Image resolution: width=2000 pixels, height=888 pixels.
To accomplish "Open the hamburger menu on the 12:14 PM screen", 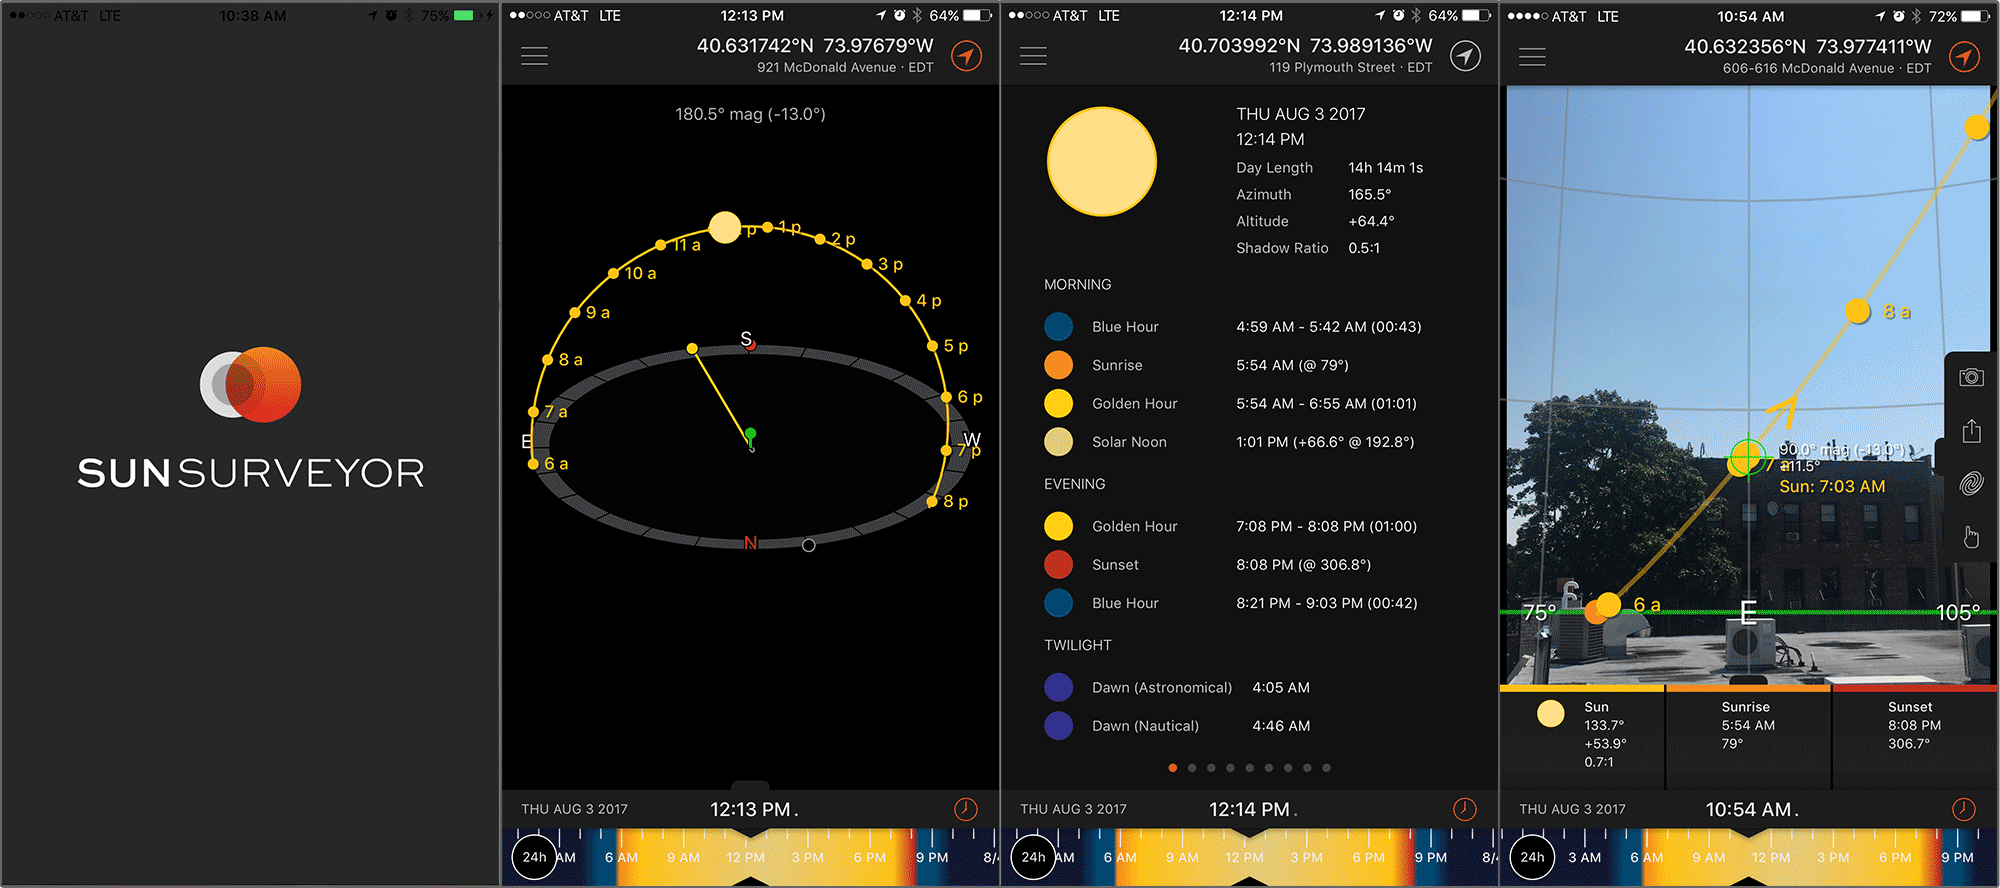I will click(x=1033, y=56).
